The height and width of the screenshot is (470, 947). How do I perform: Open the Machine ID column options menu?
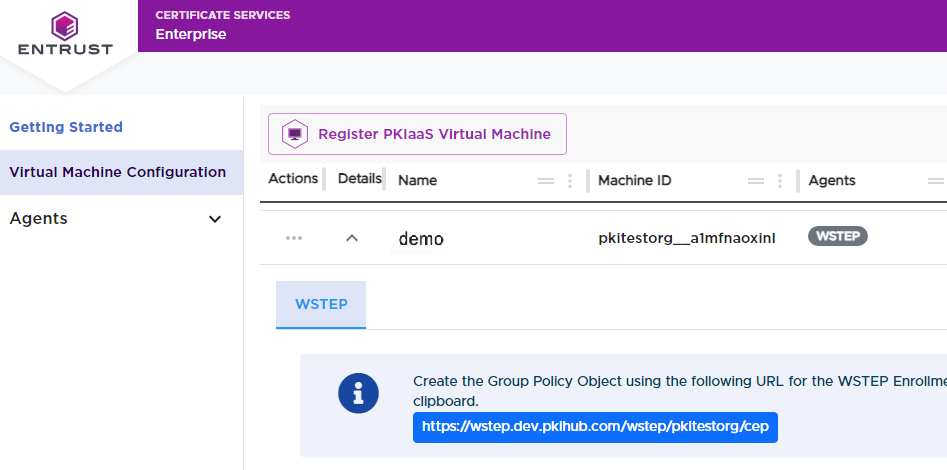780,181
